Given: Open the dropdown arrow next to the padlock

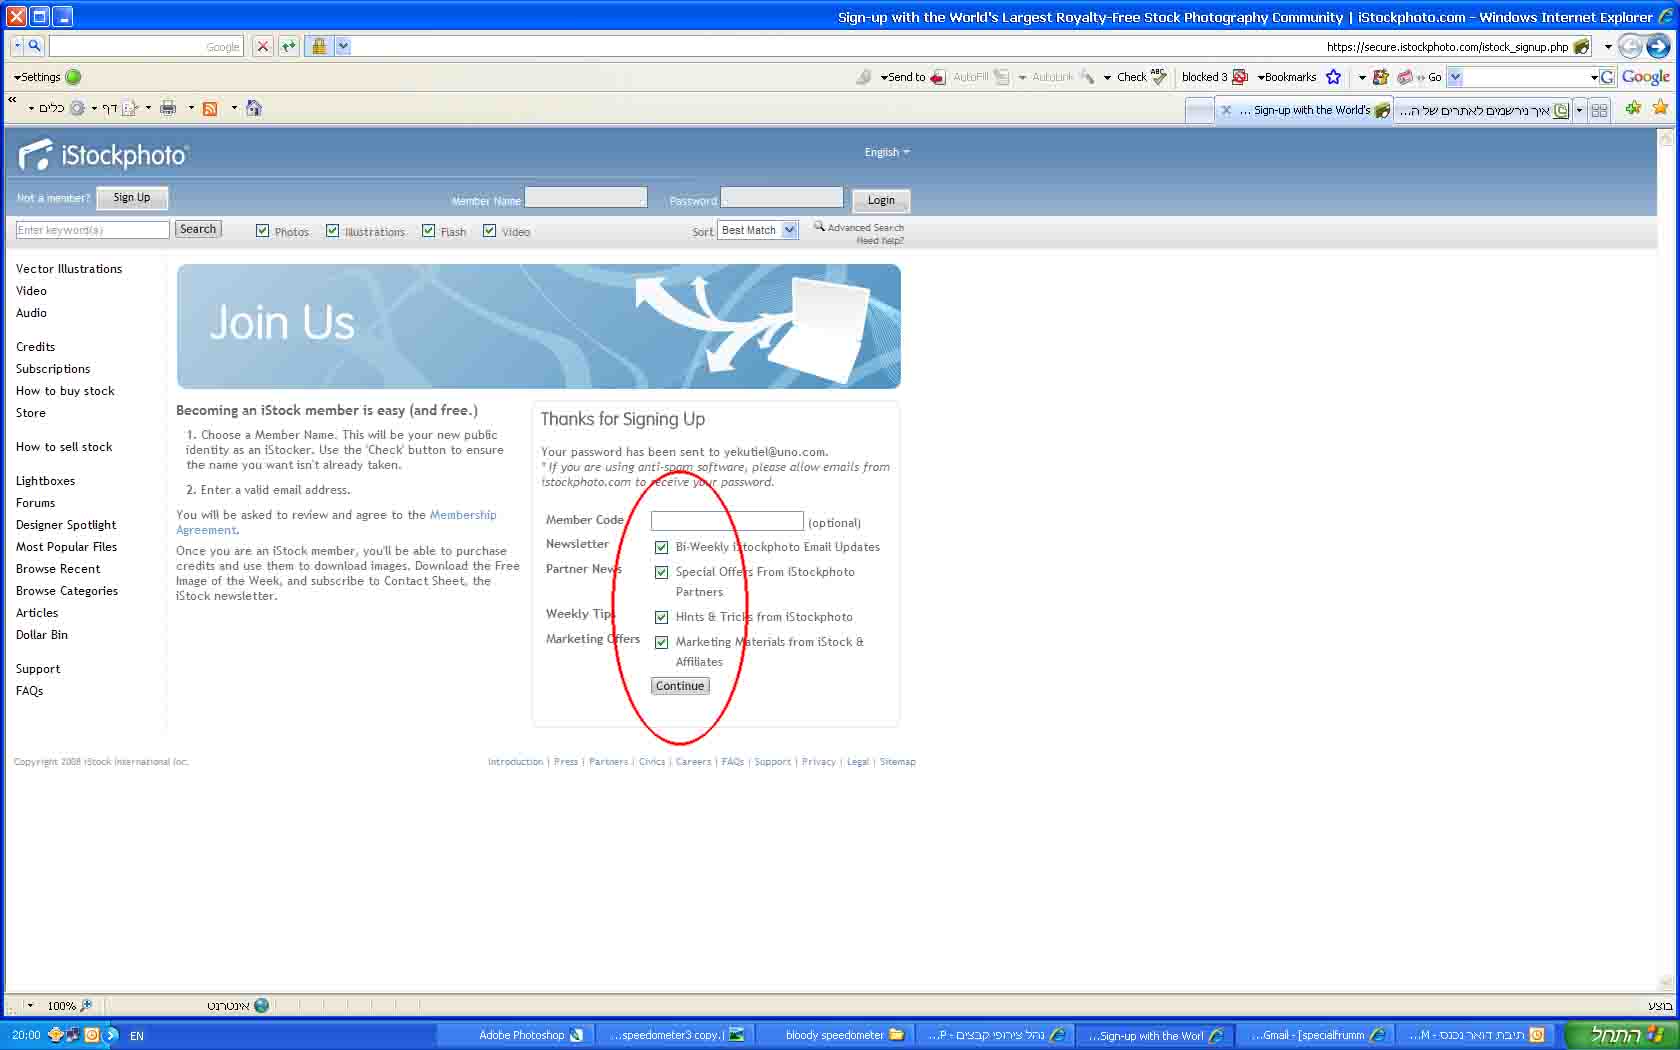Looking at the screenshot, I should [x=343, y=46].
